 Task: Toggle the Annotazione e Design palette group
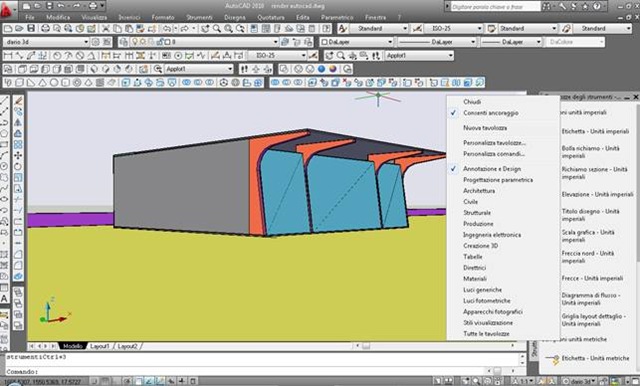(x=492, y=169)
